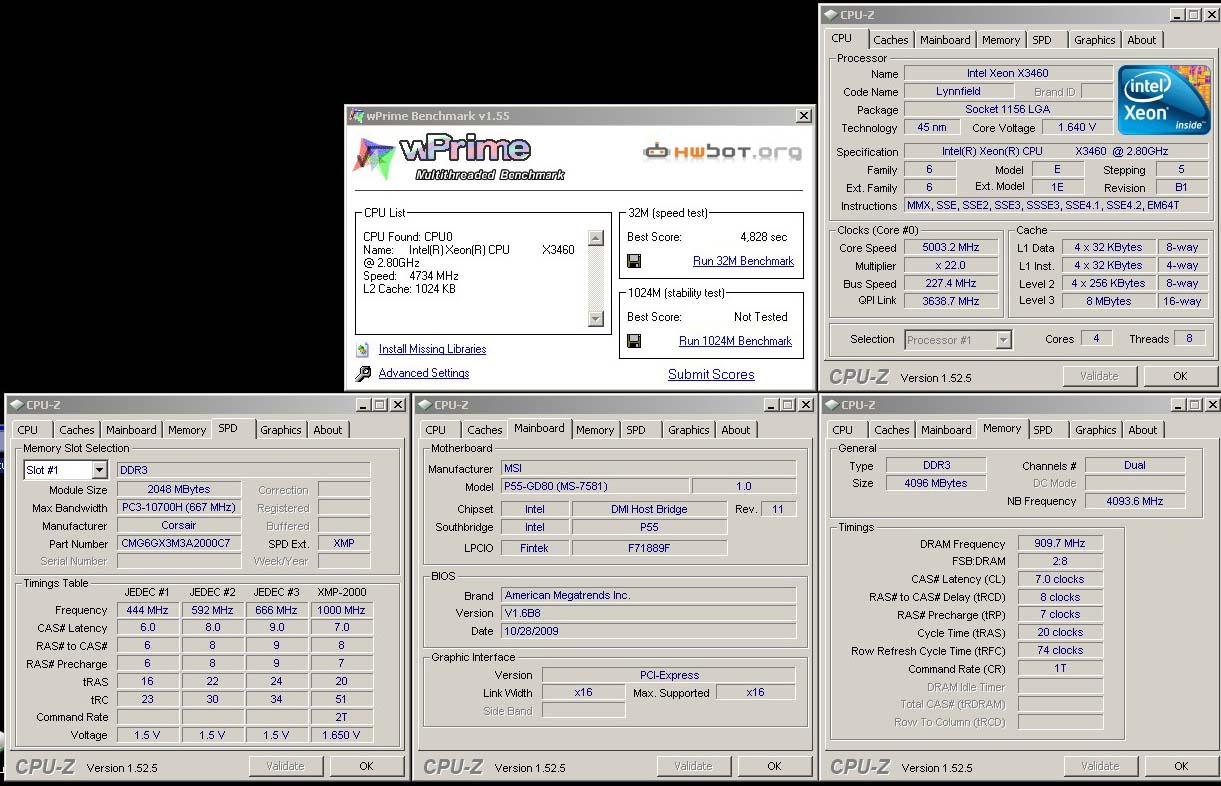This screenshot has height=786, width=1221.
Task: Click NB Frequency value 4093.6 MHz
Action: (x=1135, y=501)
